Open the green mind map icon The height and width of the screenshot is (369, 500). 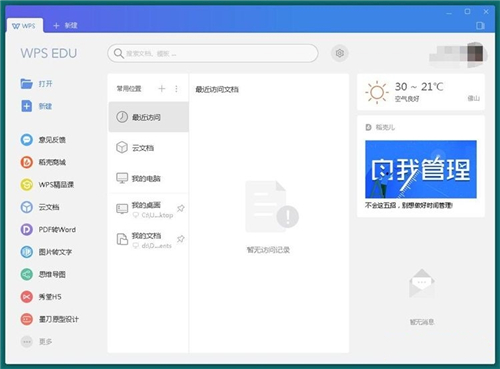[x=27, y=274]
